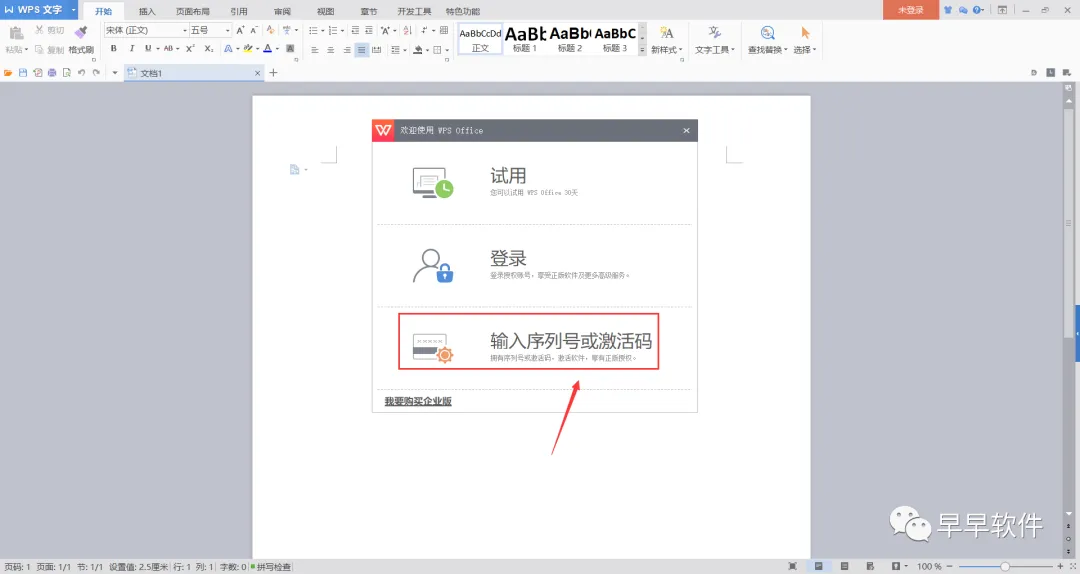Viewport: 1080px width, 574px height.
Task: Switch to the 开发工具 ribbon tab
Action: [414, 11]
